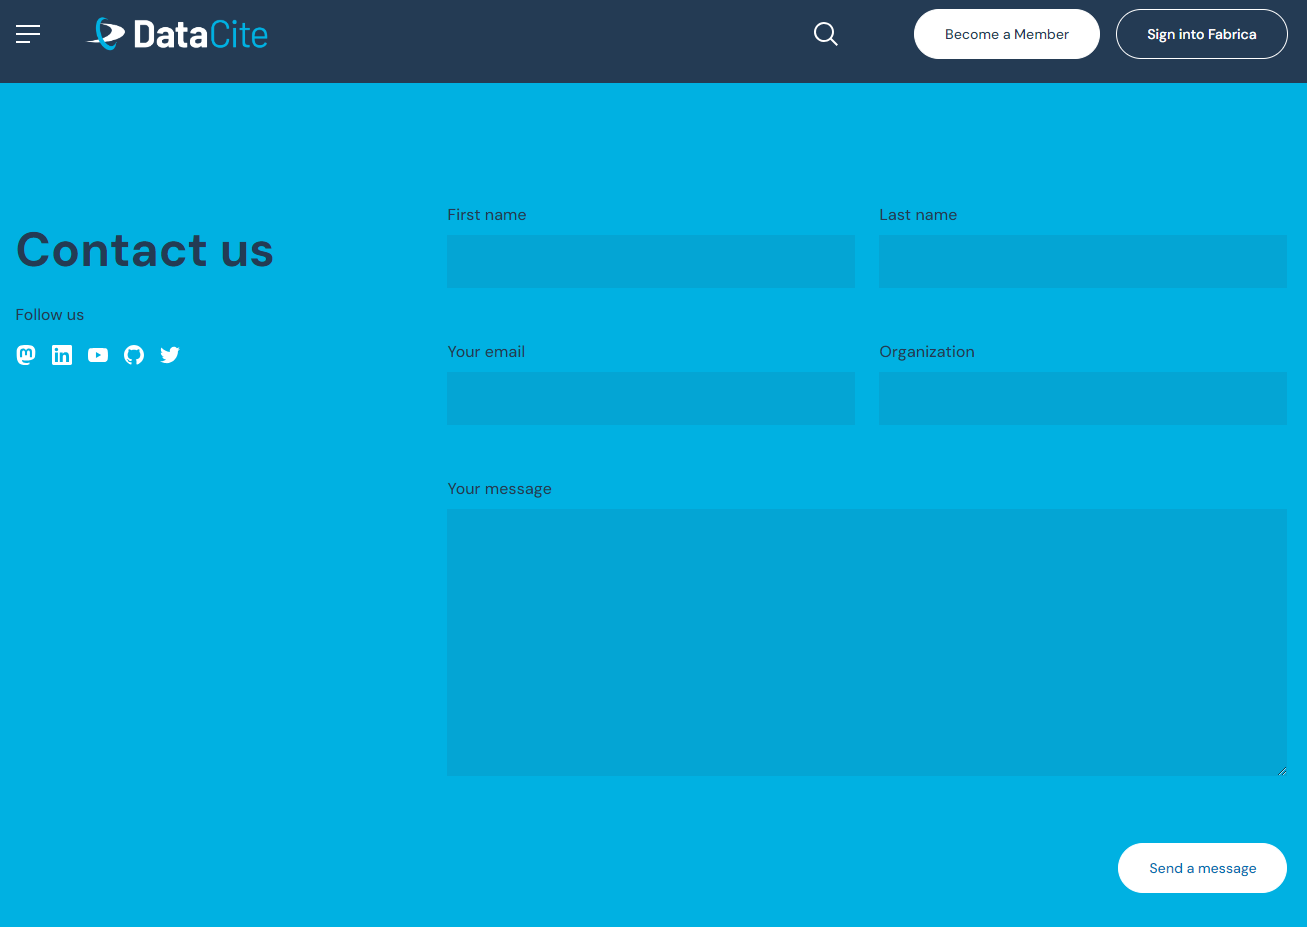Click the DataCite logo
The height and width of the screenshot is (927, 1307).
pyautogui.click(x=178, y=34)
